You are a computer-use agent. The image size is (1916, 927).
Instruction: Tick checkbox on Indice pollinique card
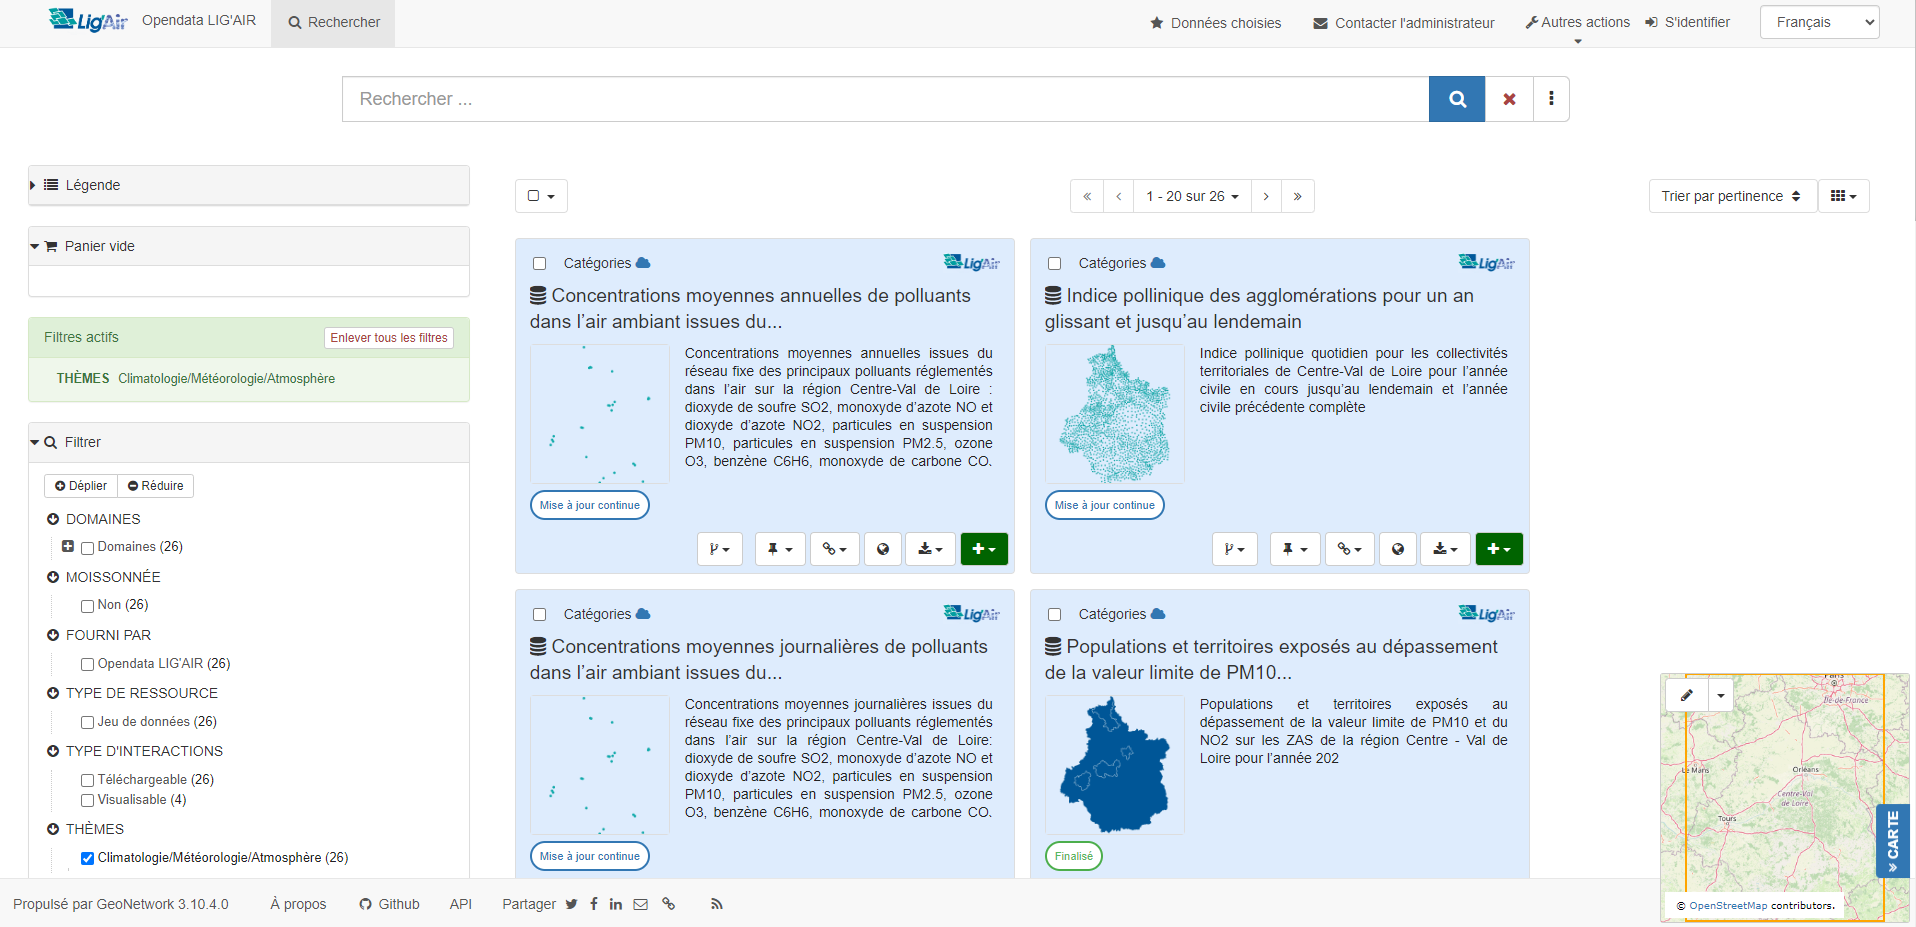(x=1055, y=264)
